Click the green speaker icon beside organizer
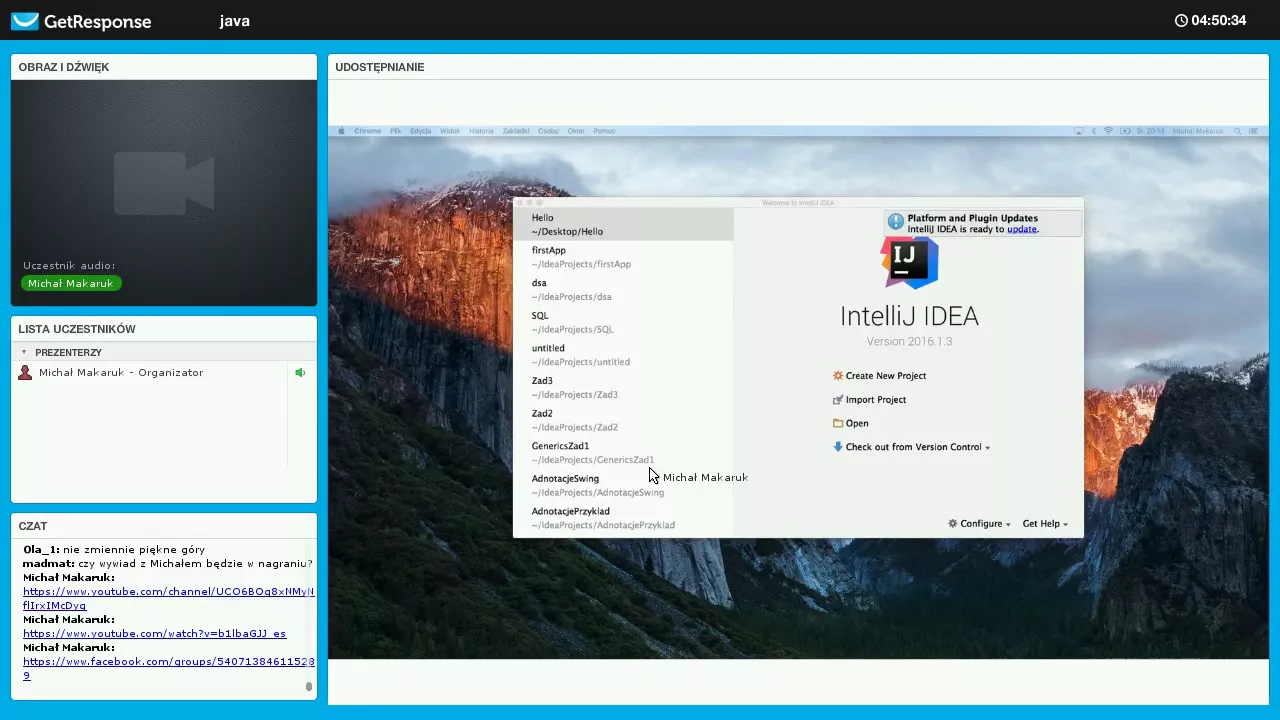This screenshot has height=720, width=1280. [x=299, y=373]
